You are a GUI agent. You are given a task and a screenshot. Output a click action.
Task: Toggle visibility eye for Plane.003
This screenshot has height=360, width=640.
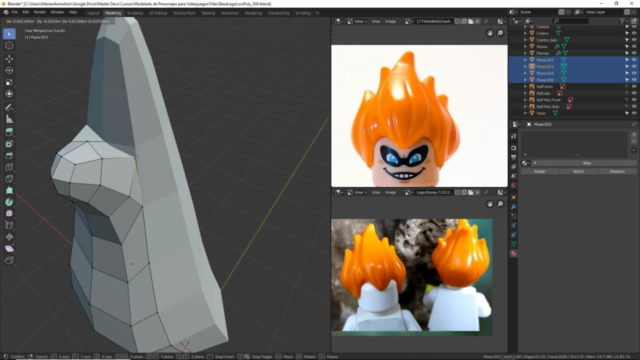[x=634, y=66]
